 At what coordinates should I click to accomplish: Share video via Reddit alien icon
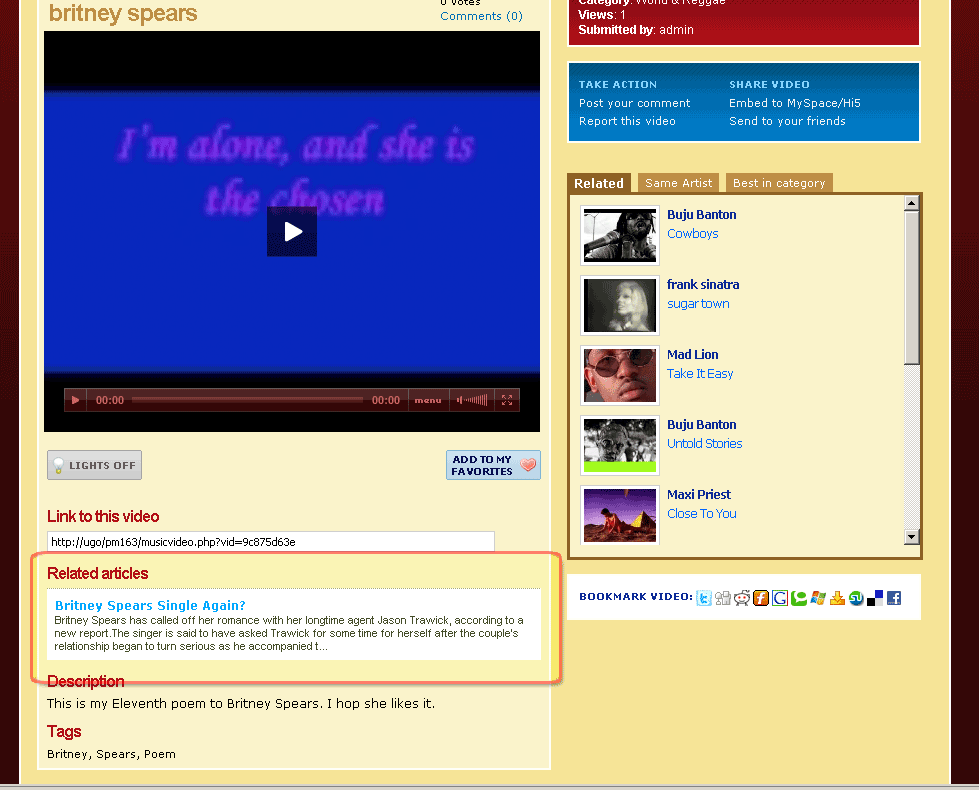tap(742, 598)
